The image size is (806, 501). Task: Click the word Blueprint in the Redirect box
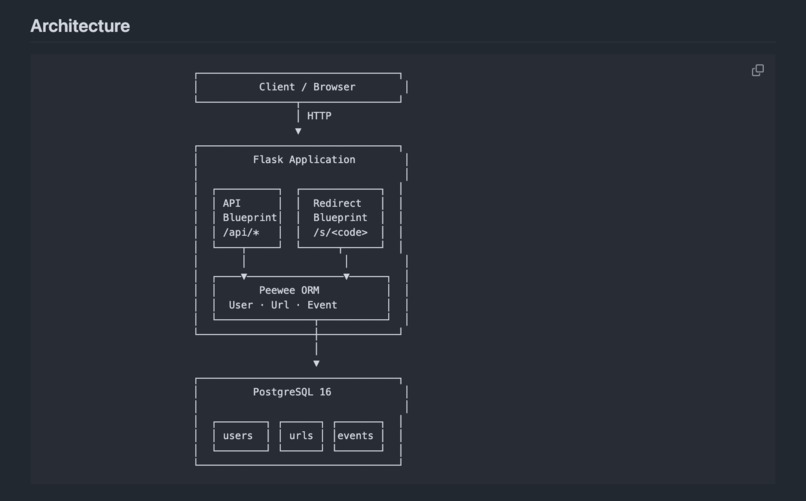coord(340,218)
